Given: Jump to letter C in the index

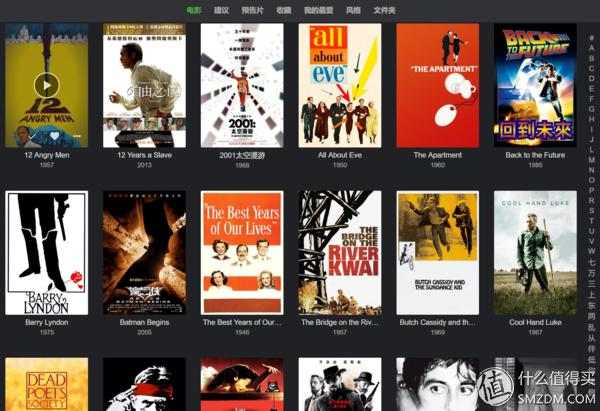Looking at the screenshot, I should tap(592, 68).
